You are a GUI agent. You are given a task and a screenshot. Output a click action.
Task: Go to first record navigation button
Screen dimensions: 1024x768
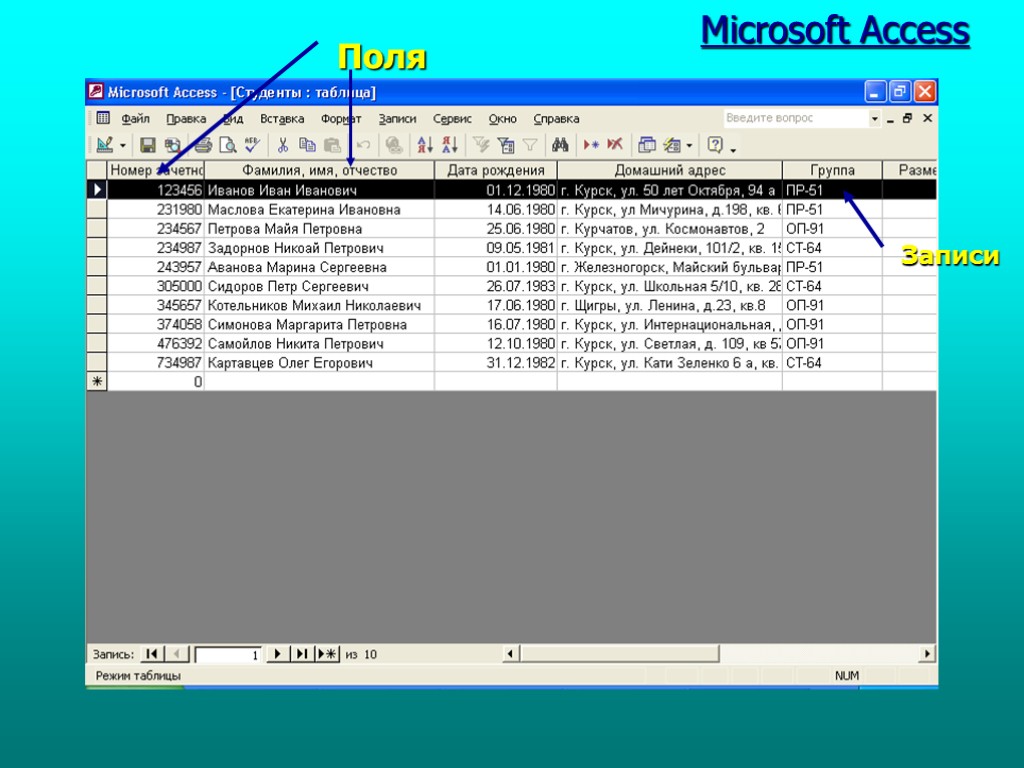click(x=152, y=654)
